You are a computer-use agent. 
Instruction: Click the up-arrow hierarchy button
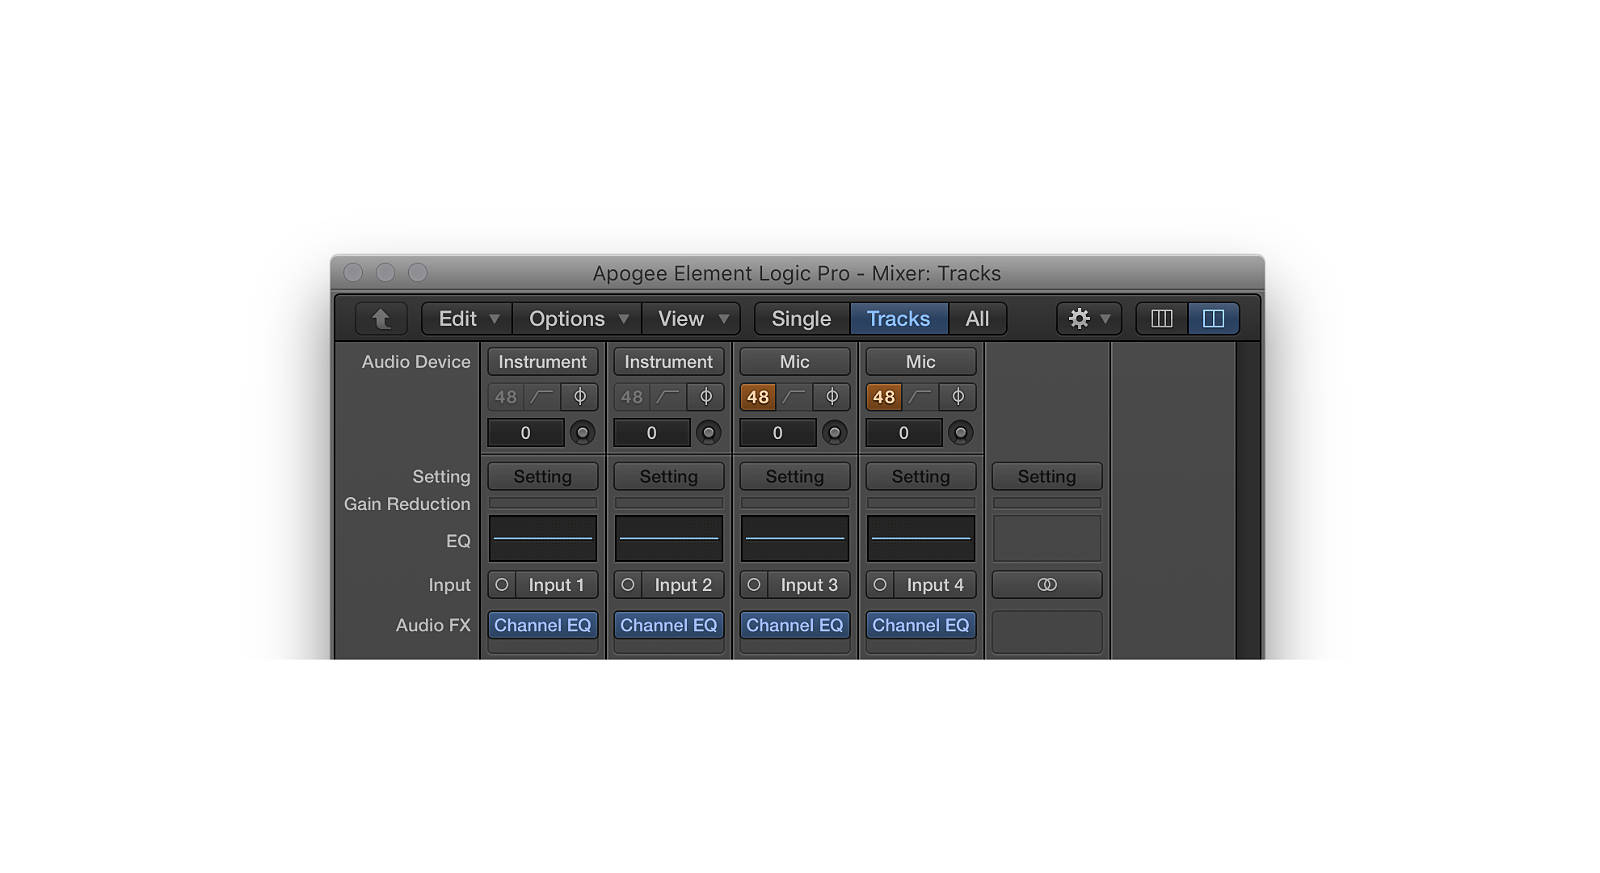381,319
